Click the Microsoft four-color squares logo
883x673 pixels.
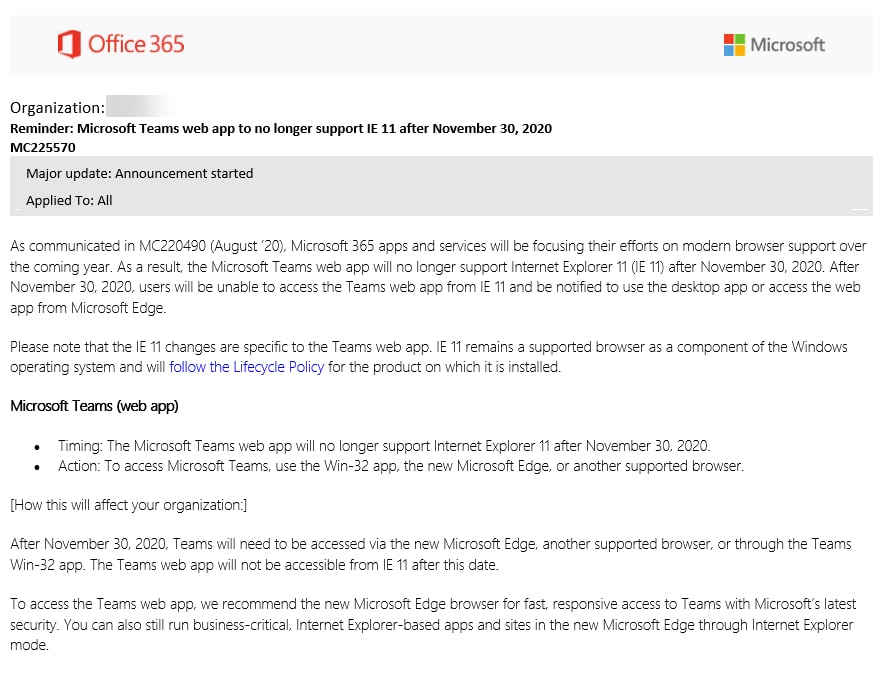pos(734,44)
